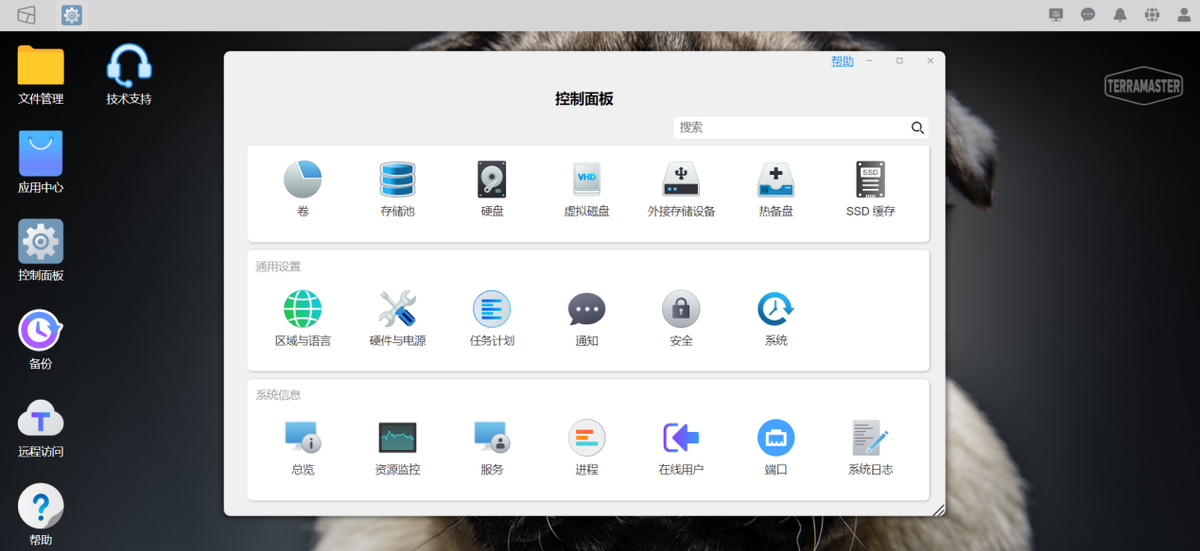Open the notifications bell in top bar

1120,15
